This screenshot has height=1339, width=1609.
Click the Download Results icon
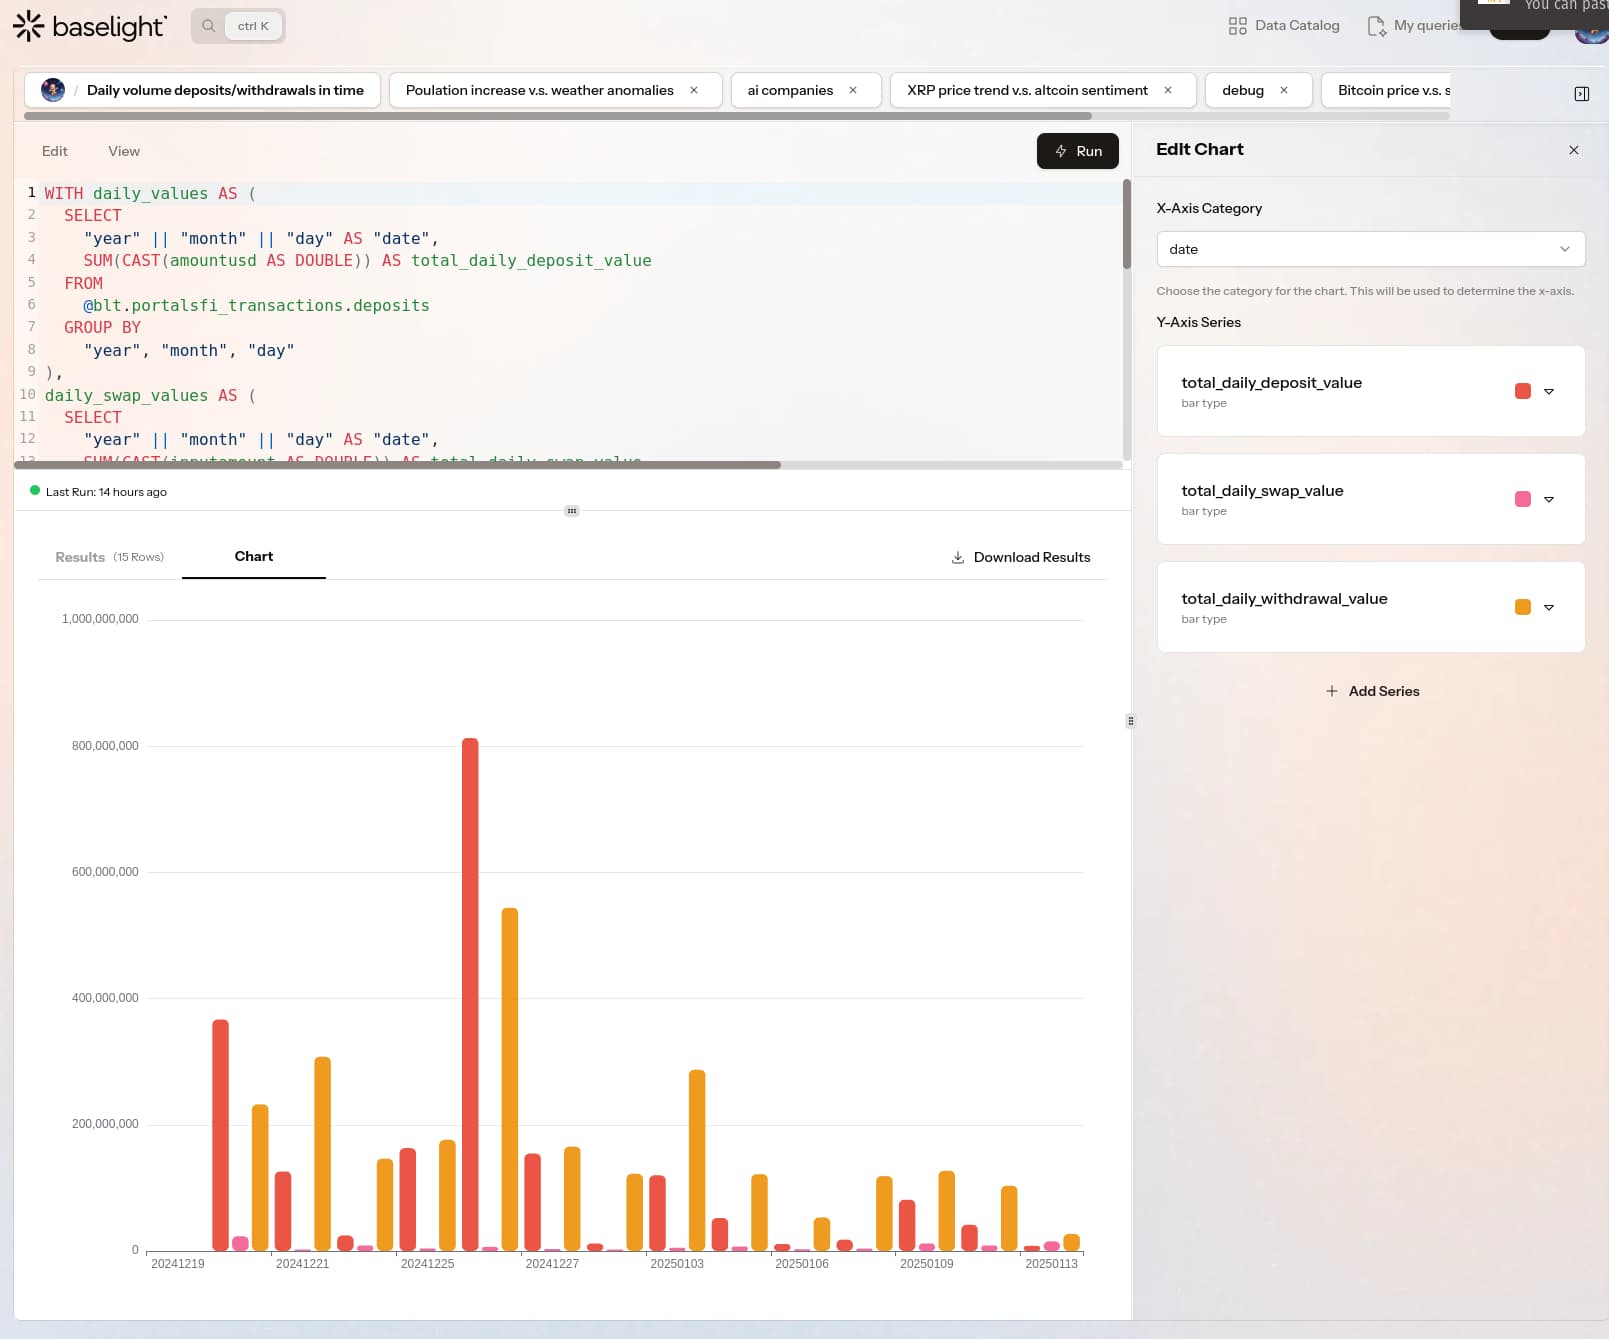[x=957, y=558]
